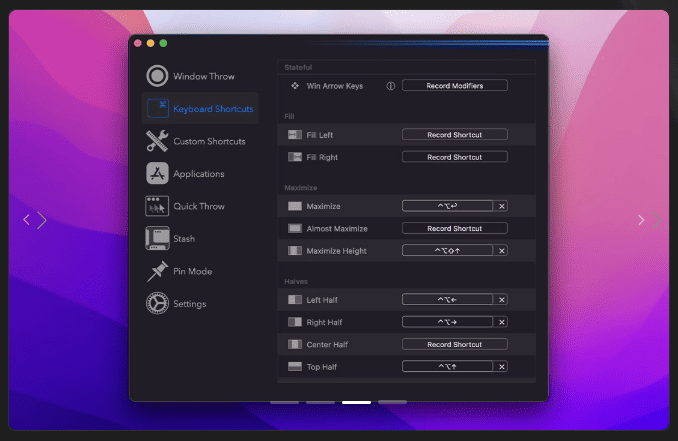Clear the Left Half shortcut

click(502, 300)
